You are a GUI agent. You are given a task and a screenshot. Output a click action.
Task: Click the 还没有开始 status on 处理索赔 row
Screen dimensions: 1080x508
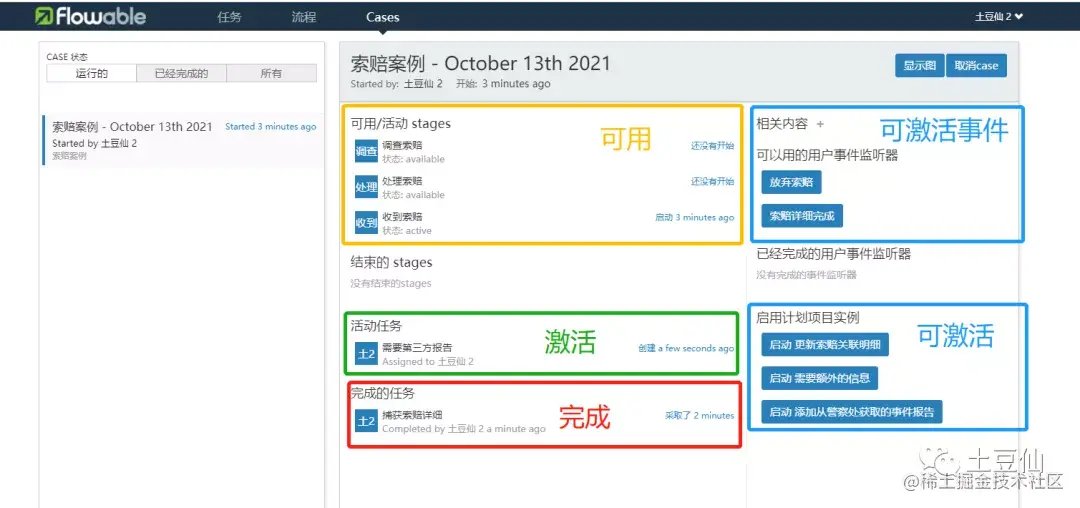coord(713,182)
